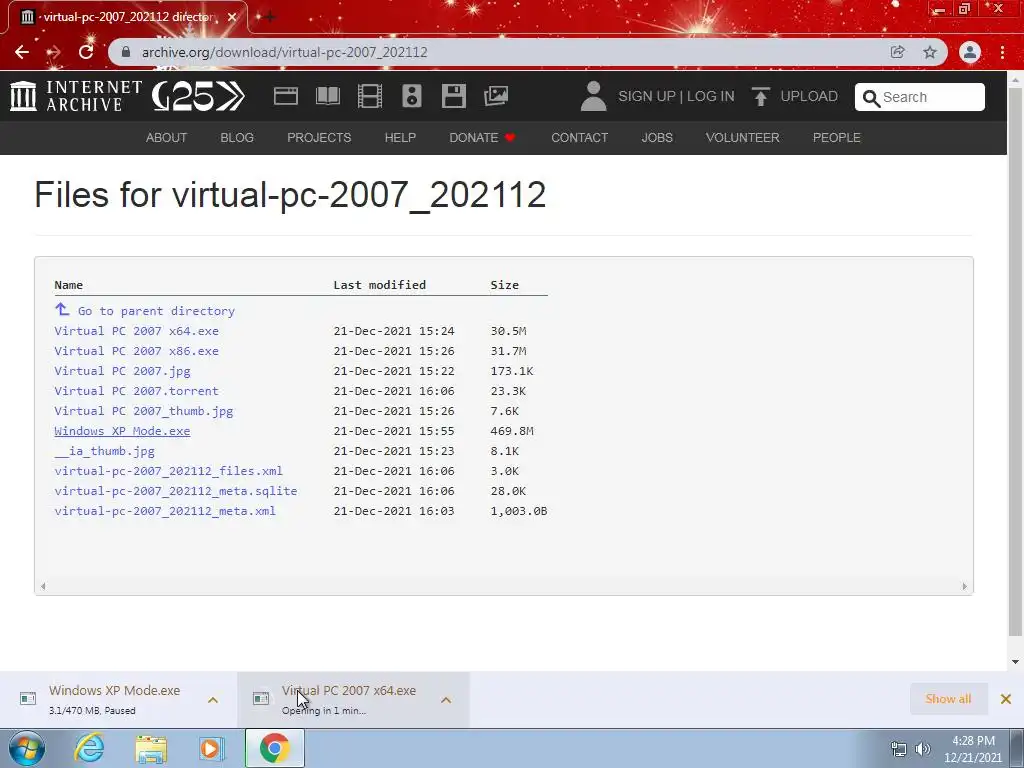This screenshot has height=768, width=1024.
Task: Open the HELP menu item
Action: pyautogui.click(x=400, y=138)
